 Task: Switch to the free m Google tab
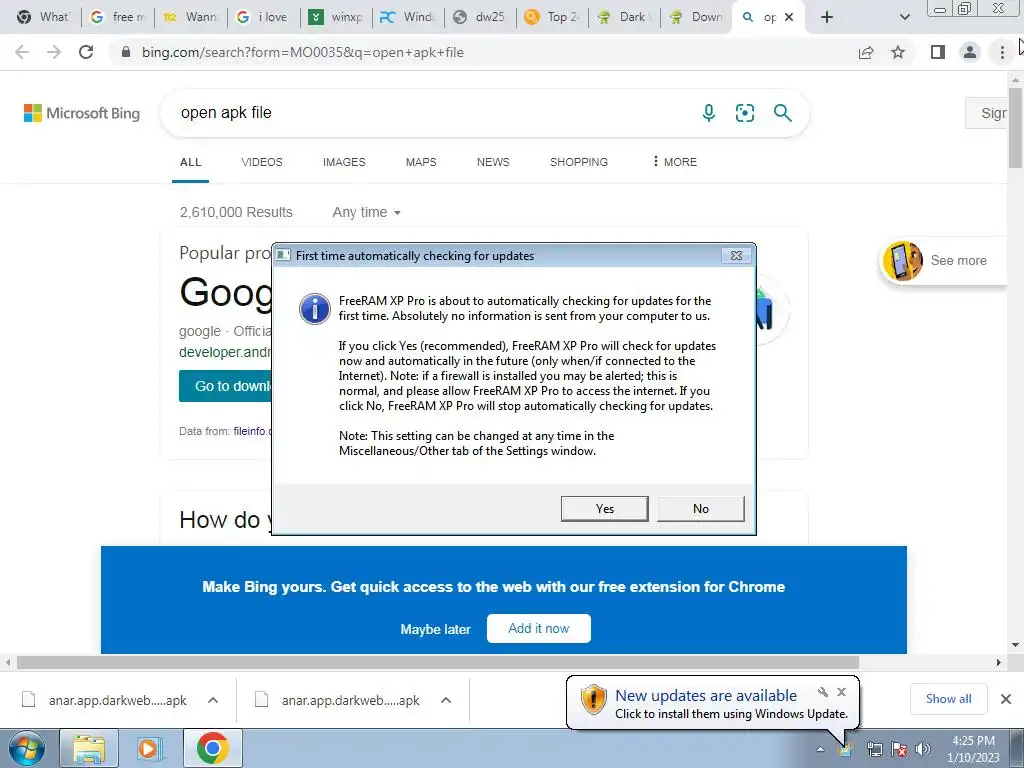pos(118,17)
